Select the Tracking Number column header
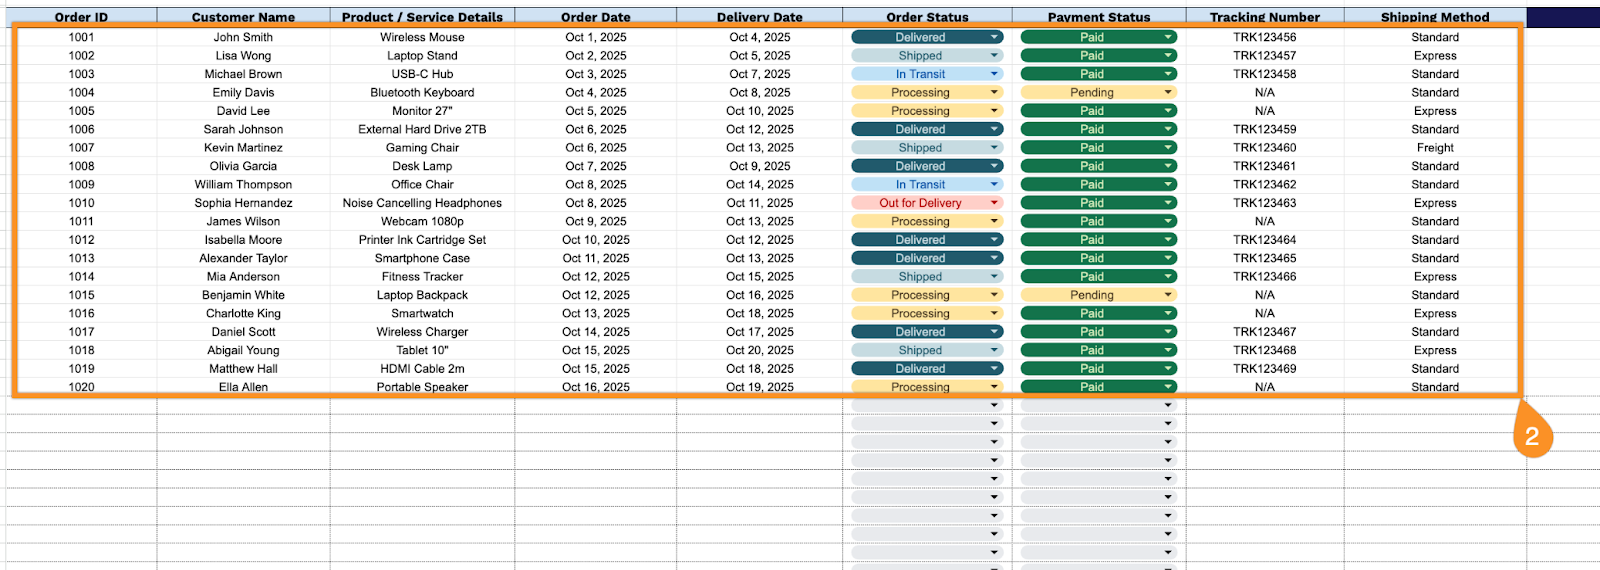The width and height of the screenshot is (1600, 570). [1265, 17]
